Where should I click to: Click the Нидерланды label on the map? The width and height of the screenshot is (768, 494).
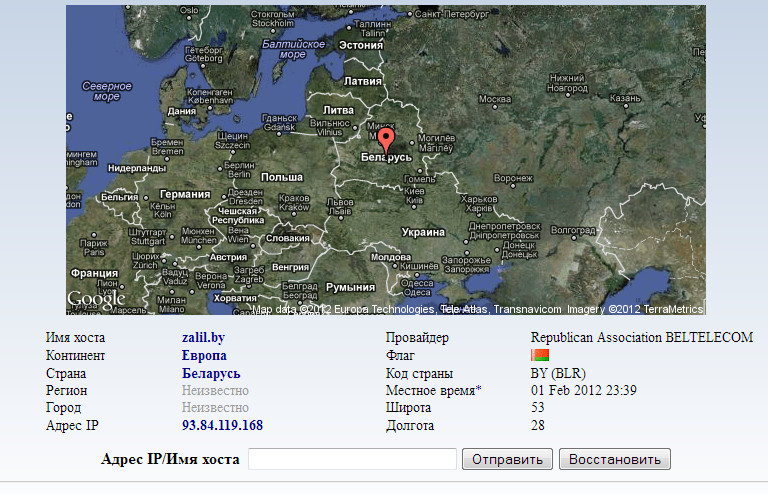(137, 168)
